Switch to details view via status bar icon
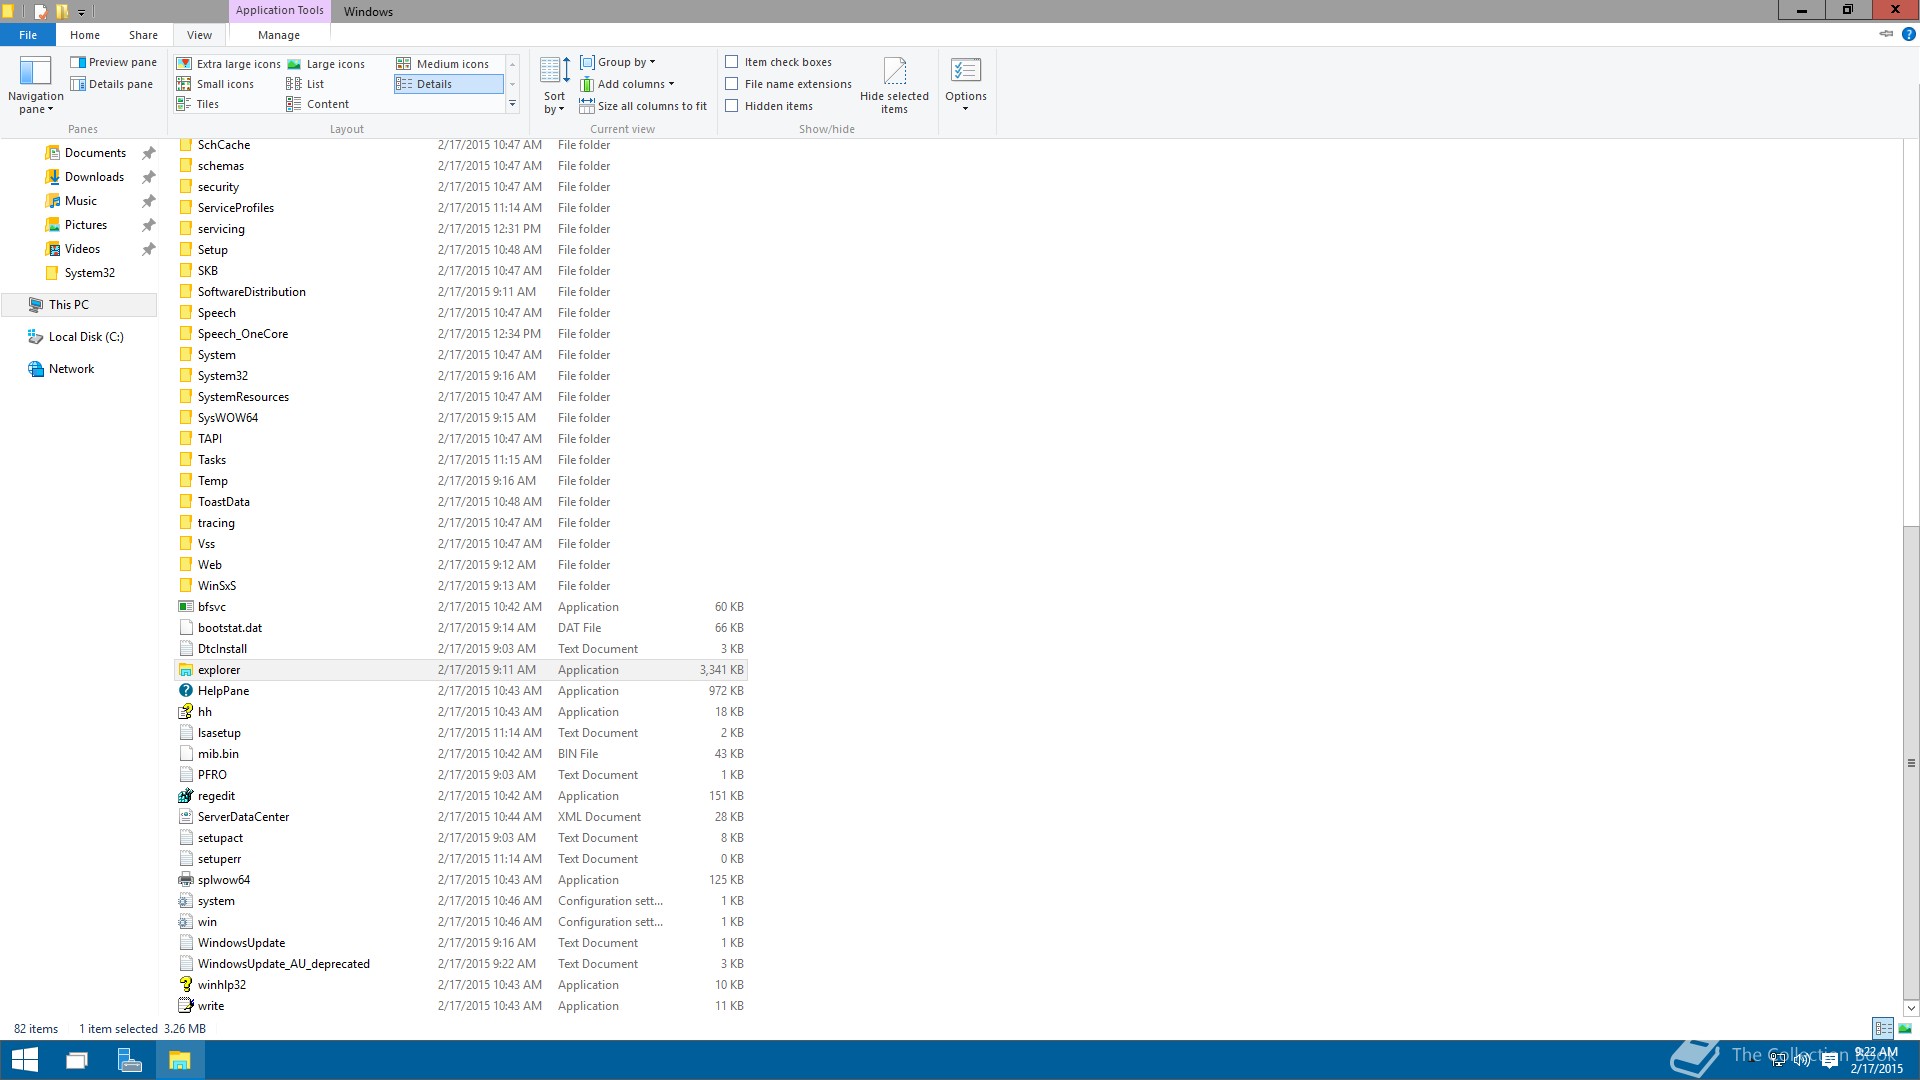The width and height of the screenshot is (1920, 1080). pos(1883,1028)
